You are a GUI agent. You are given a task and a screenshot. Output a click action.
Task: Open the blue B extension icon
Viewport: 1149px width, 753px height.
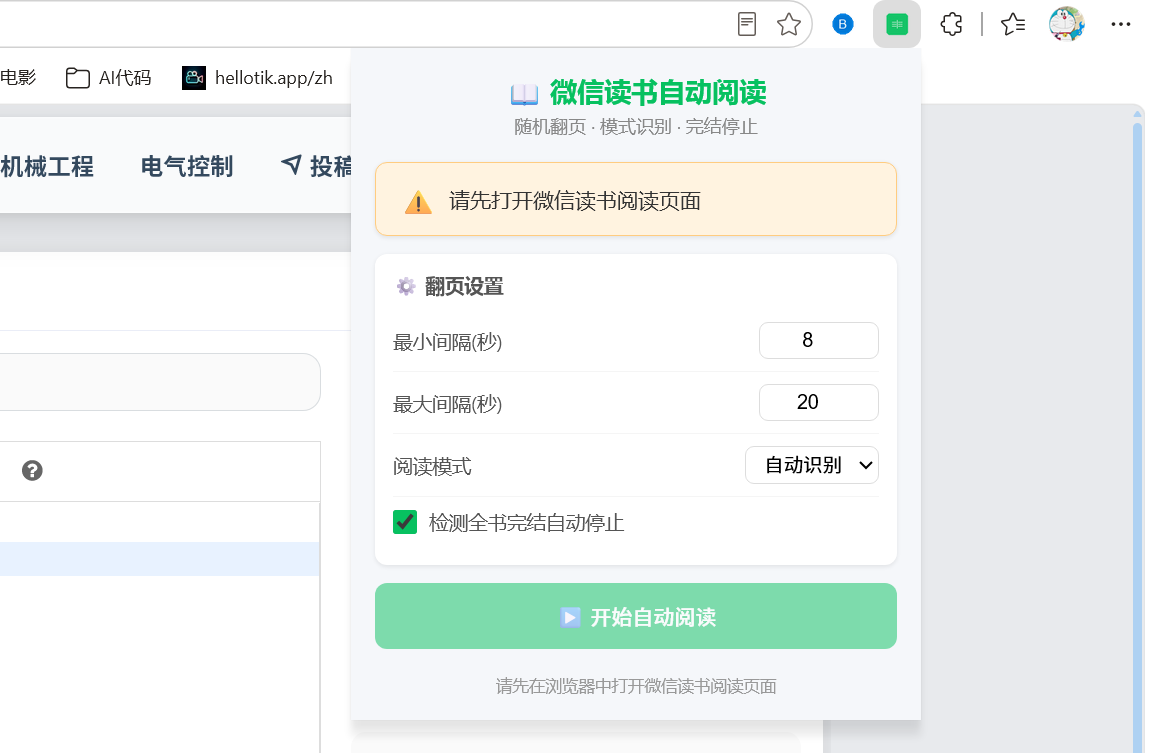[x=843, y=24]
